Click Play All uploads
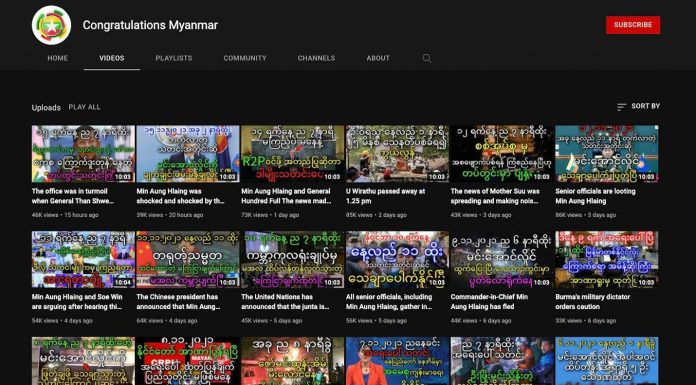Image resolution: width=696 pixels, height=385 pixels. coord(84,107)
